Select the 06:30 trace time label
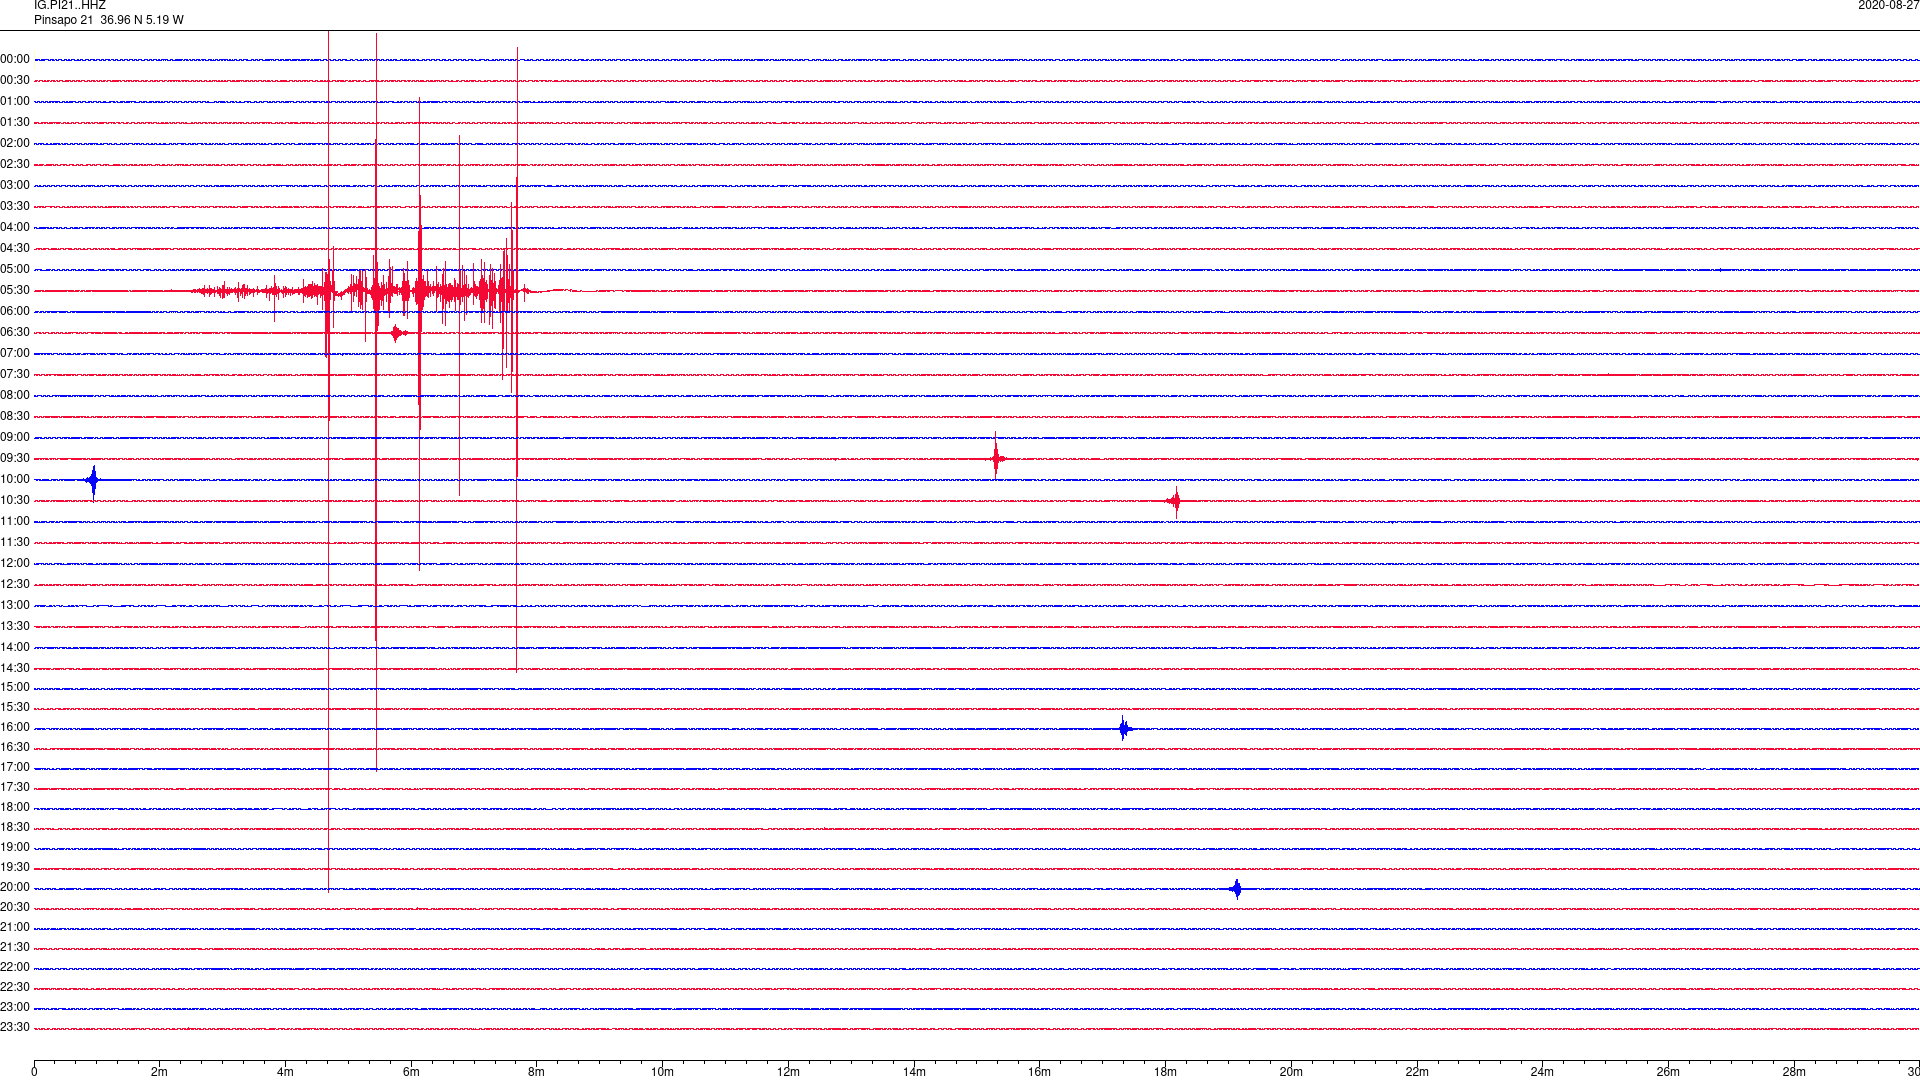 [x=15, y=332]
